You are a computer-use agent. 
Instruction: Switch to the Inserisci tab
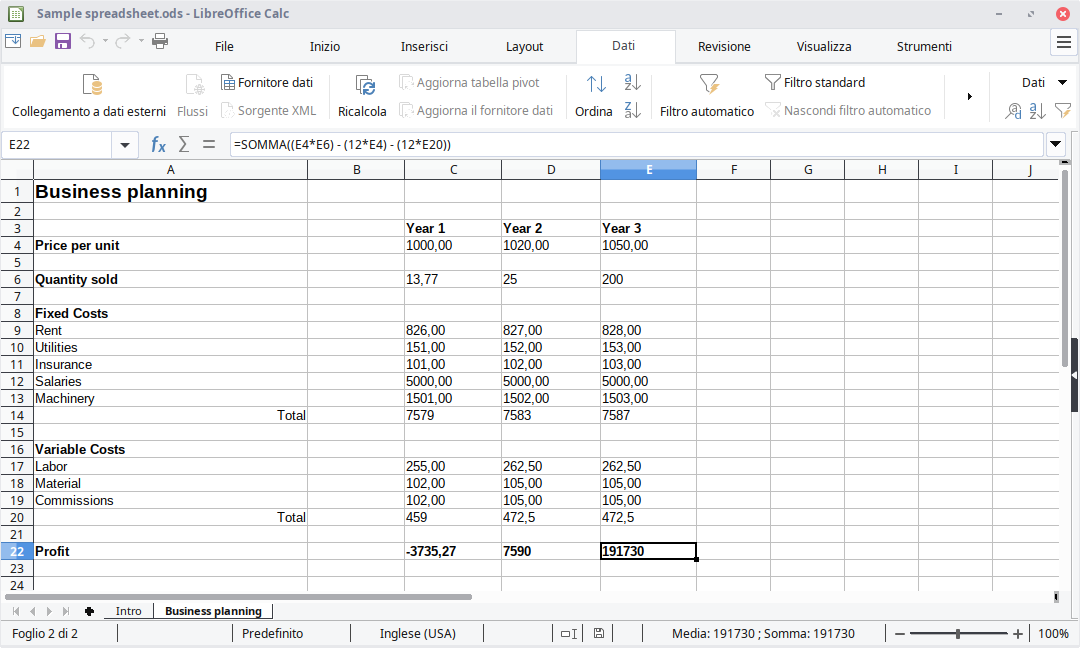[x=424, y=46]
